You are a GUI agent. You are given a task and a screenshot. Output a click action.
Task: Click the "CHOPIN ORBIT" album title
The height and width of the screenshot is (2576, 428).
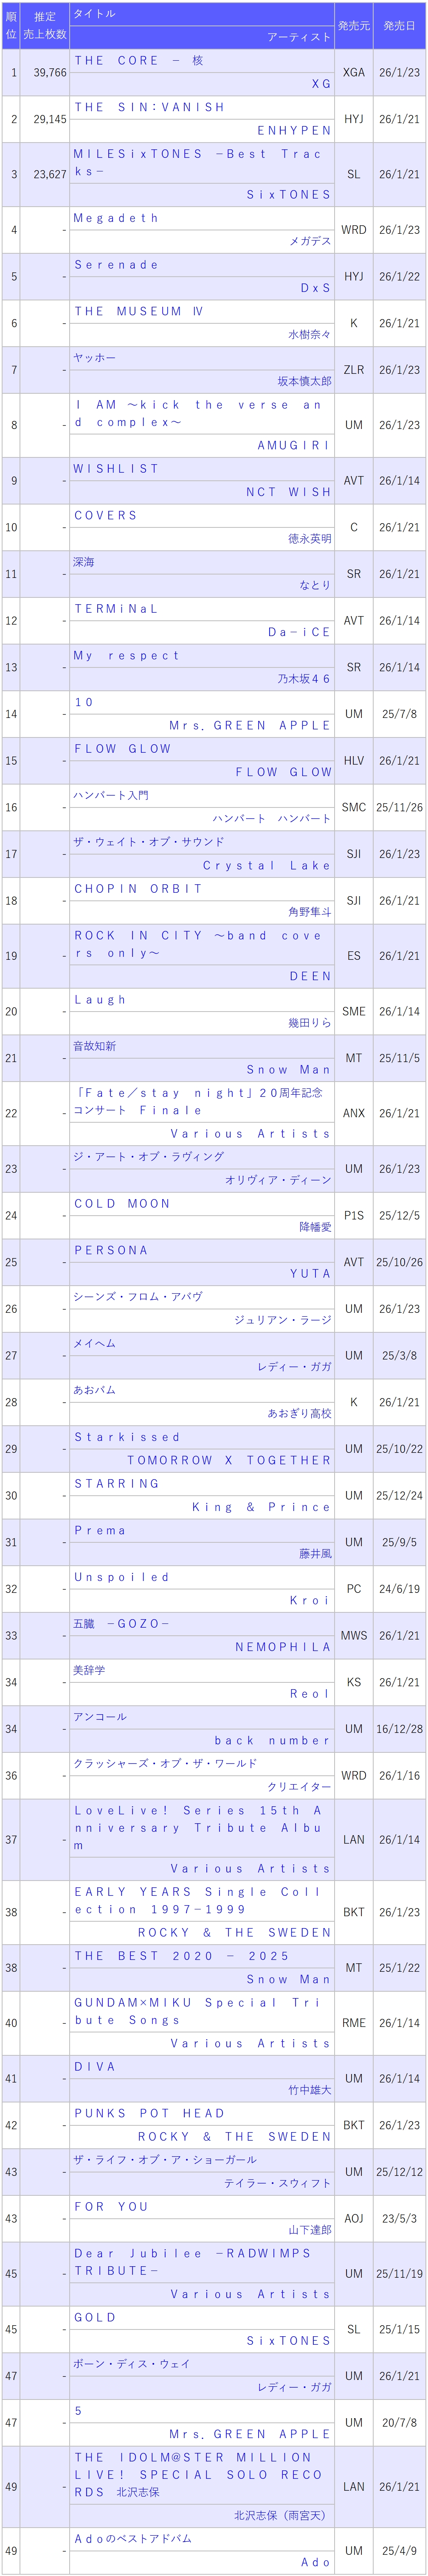tap(138, 888)
